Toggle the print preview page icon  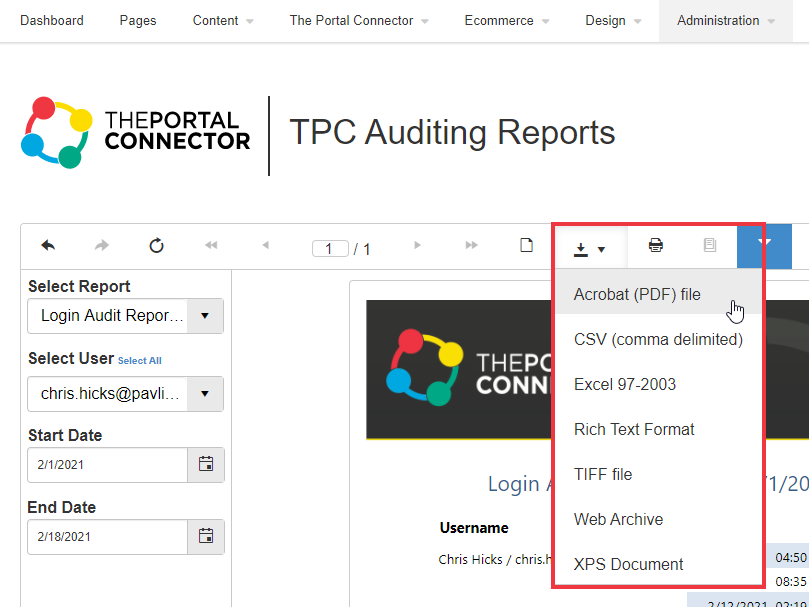point(526,245)
